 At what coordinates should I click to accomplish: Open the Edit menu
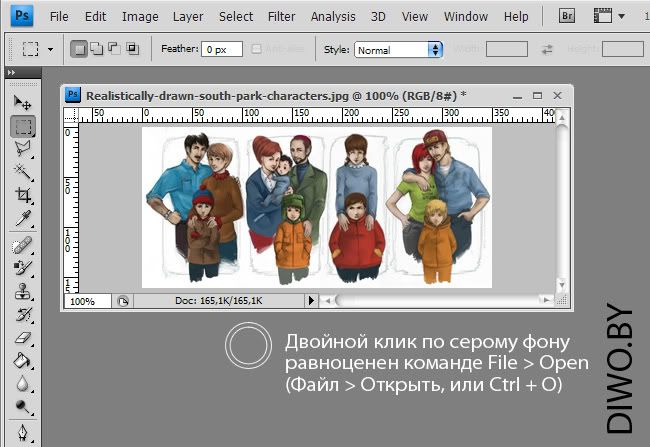tap(95, 17)
